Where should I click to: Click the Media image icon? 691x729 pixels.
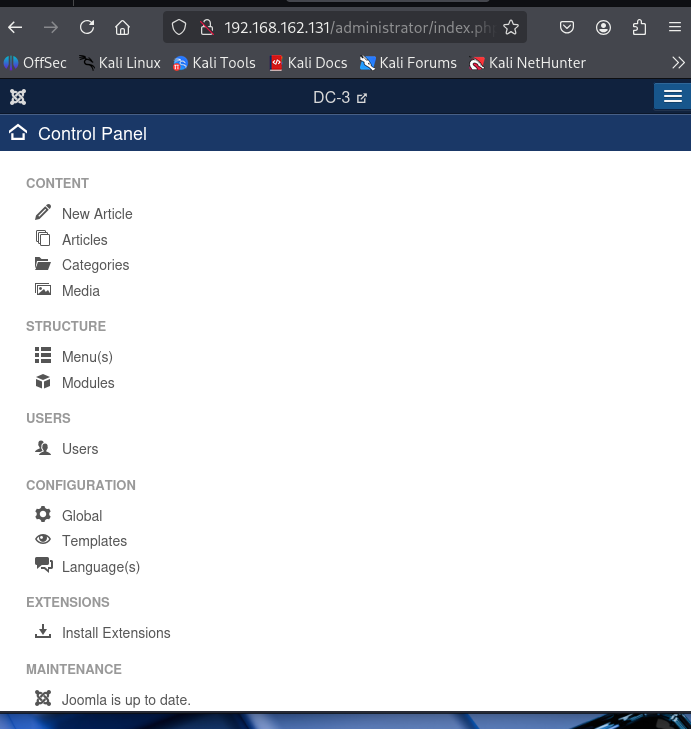click(43, 289)
